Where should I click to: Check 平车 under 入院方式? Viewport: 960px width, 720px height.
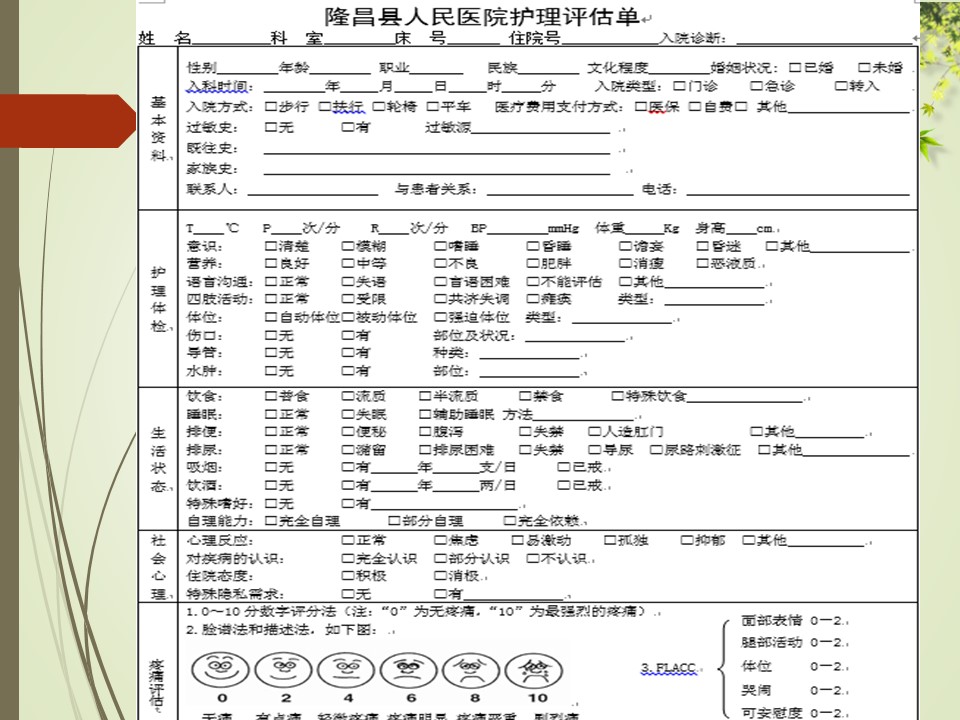pyautogui.click(x=432, y=107)
